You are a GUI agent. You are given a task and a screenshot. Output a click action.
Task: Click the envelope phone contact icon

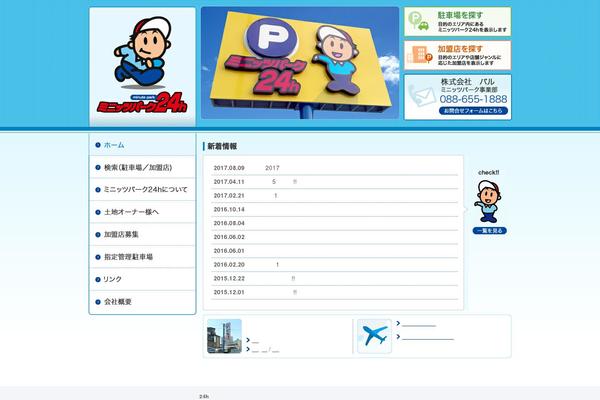[421, 96]
